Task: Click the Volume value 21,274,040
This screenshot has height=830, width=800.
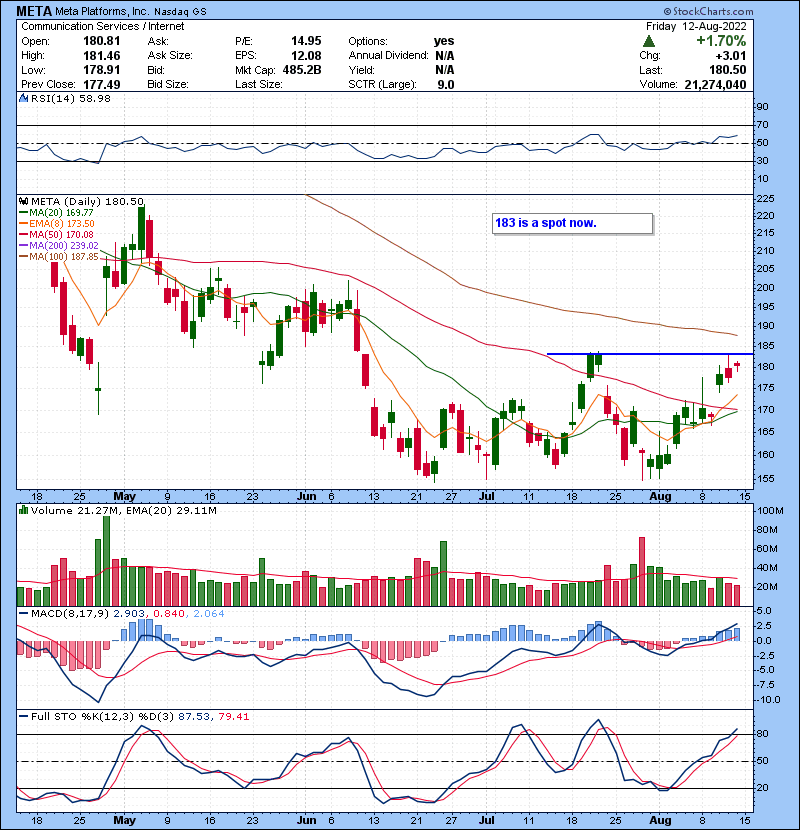Action: tap(715, 85)
